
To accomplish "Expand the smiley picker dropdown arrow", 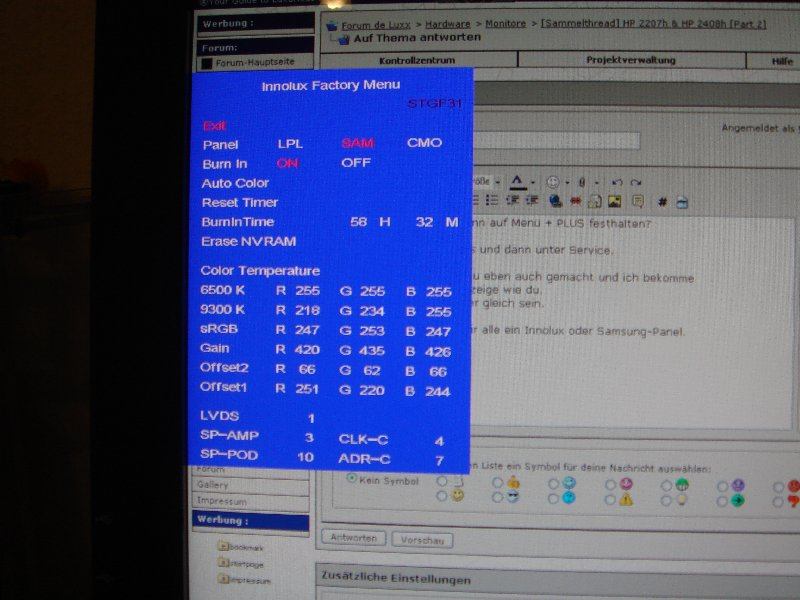I will tap(567, 182).
